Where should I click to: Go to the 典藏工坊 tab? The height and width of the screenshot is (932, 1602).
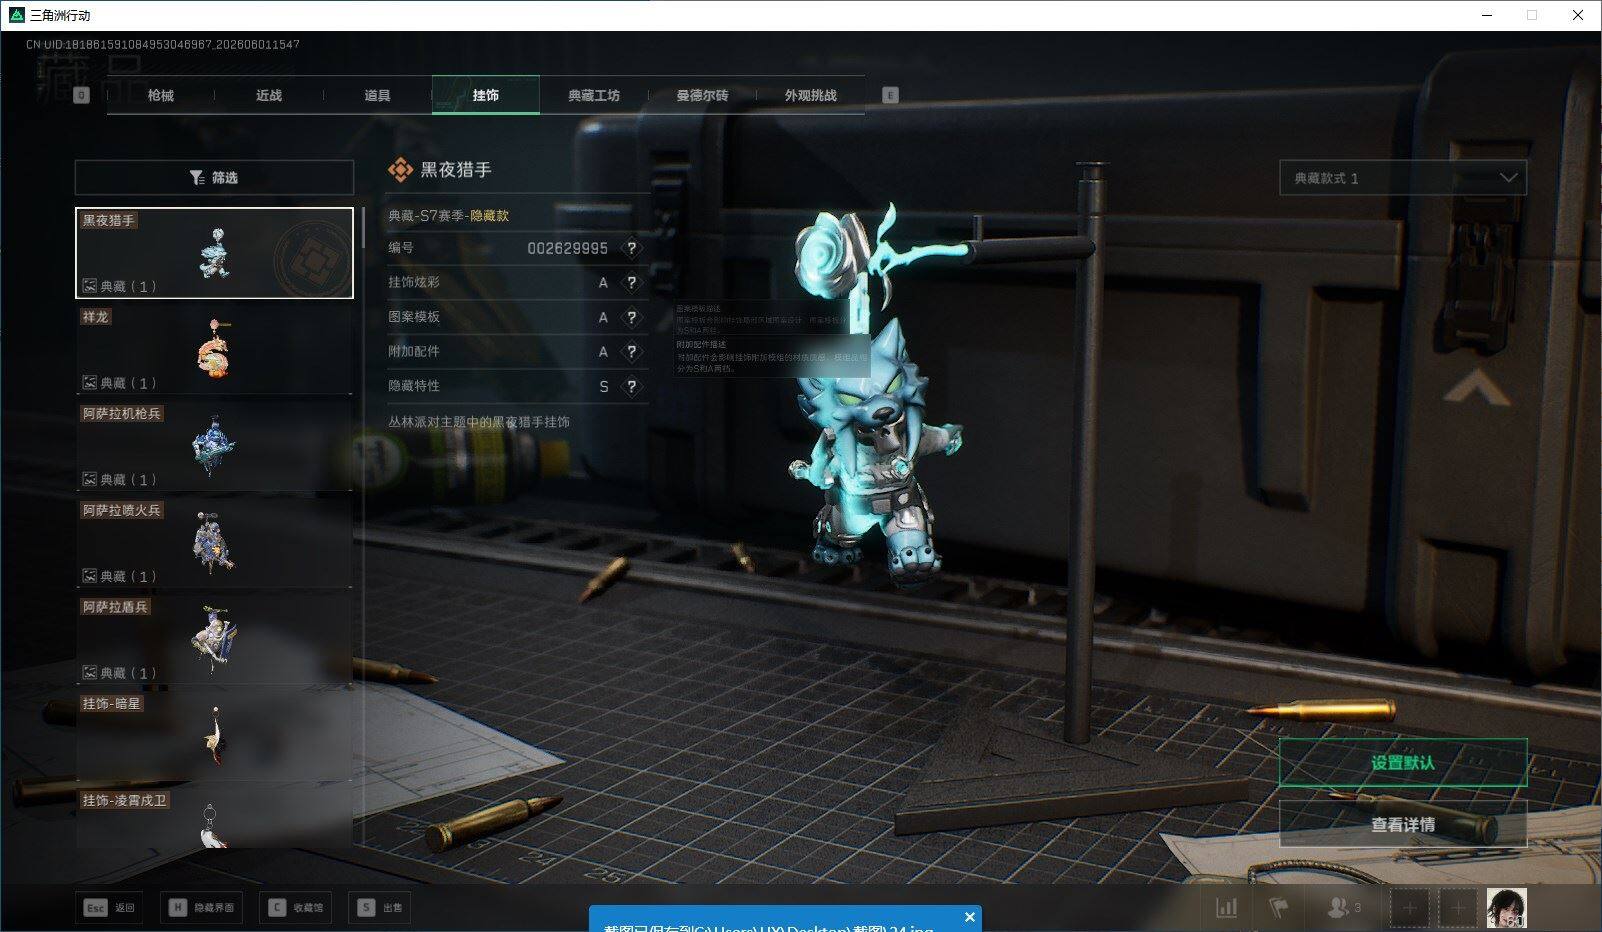pos(594,95)
